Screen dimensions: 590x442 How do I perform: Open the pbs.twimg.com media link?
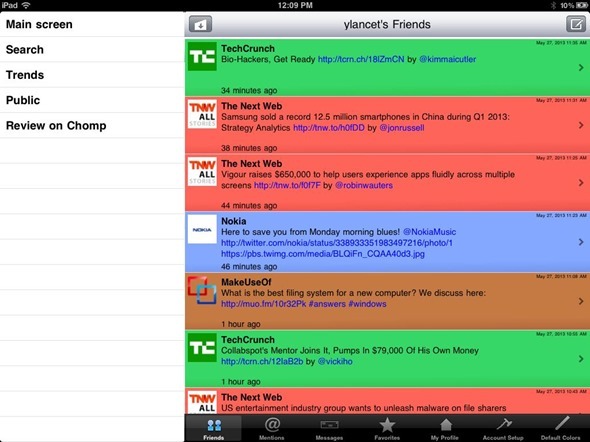click(323, 254)
